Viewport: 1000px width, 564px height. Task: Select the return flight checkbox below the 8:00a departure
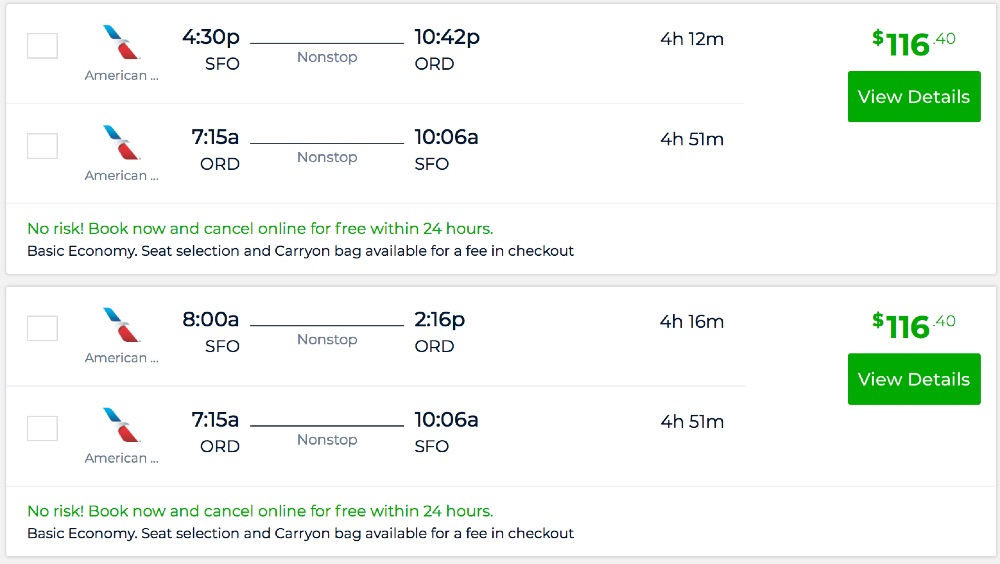click(x=42, y=428)
